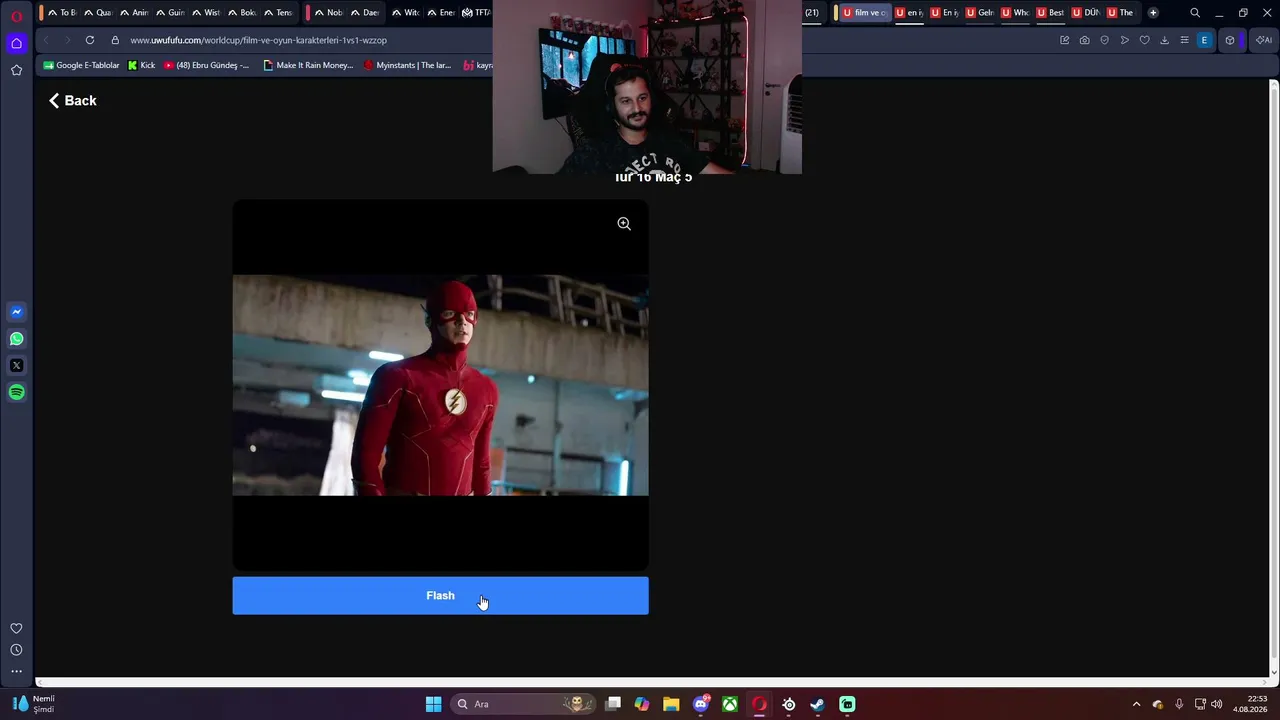Open Spotify in the Opera sidebar

[16, 393]
